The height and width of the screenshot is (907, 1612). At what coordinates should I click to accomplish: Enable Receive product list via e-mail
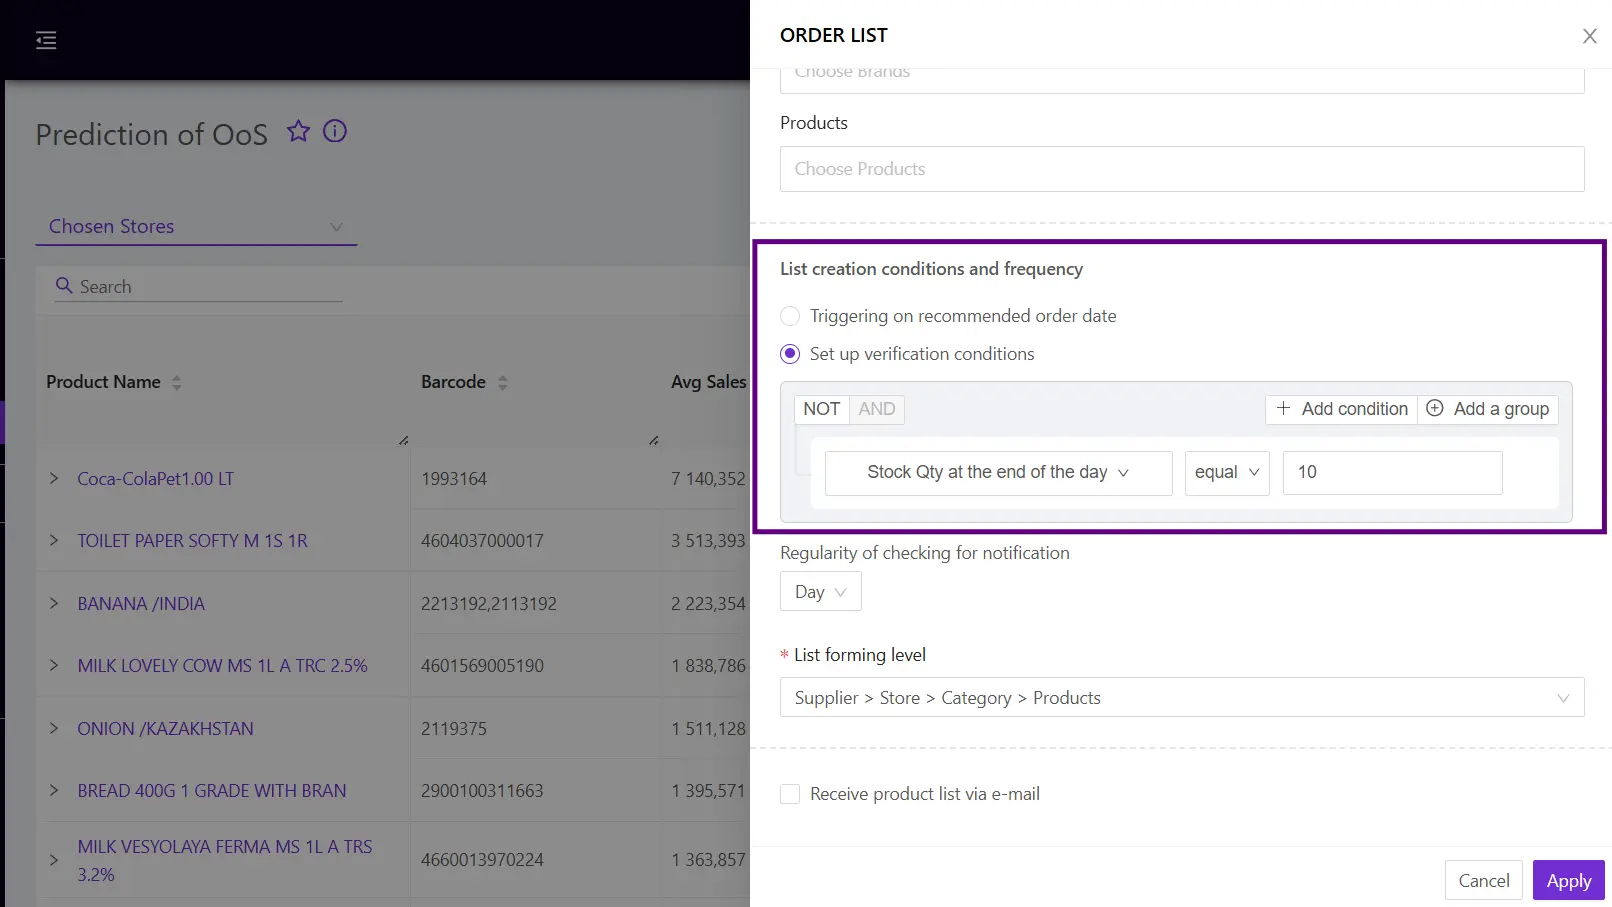790,793
